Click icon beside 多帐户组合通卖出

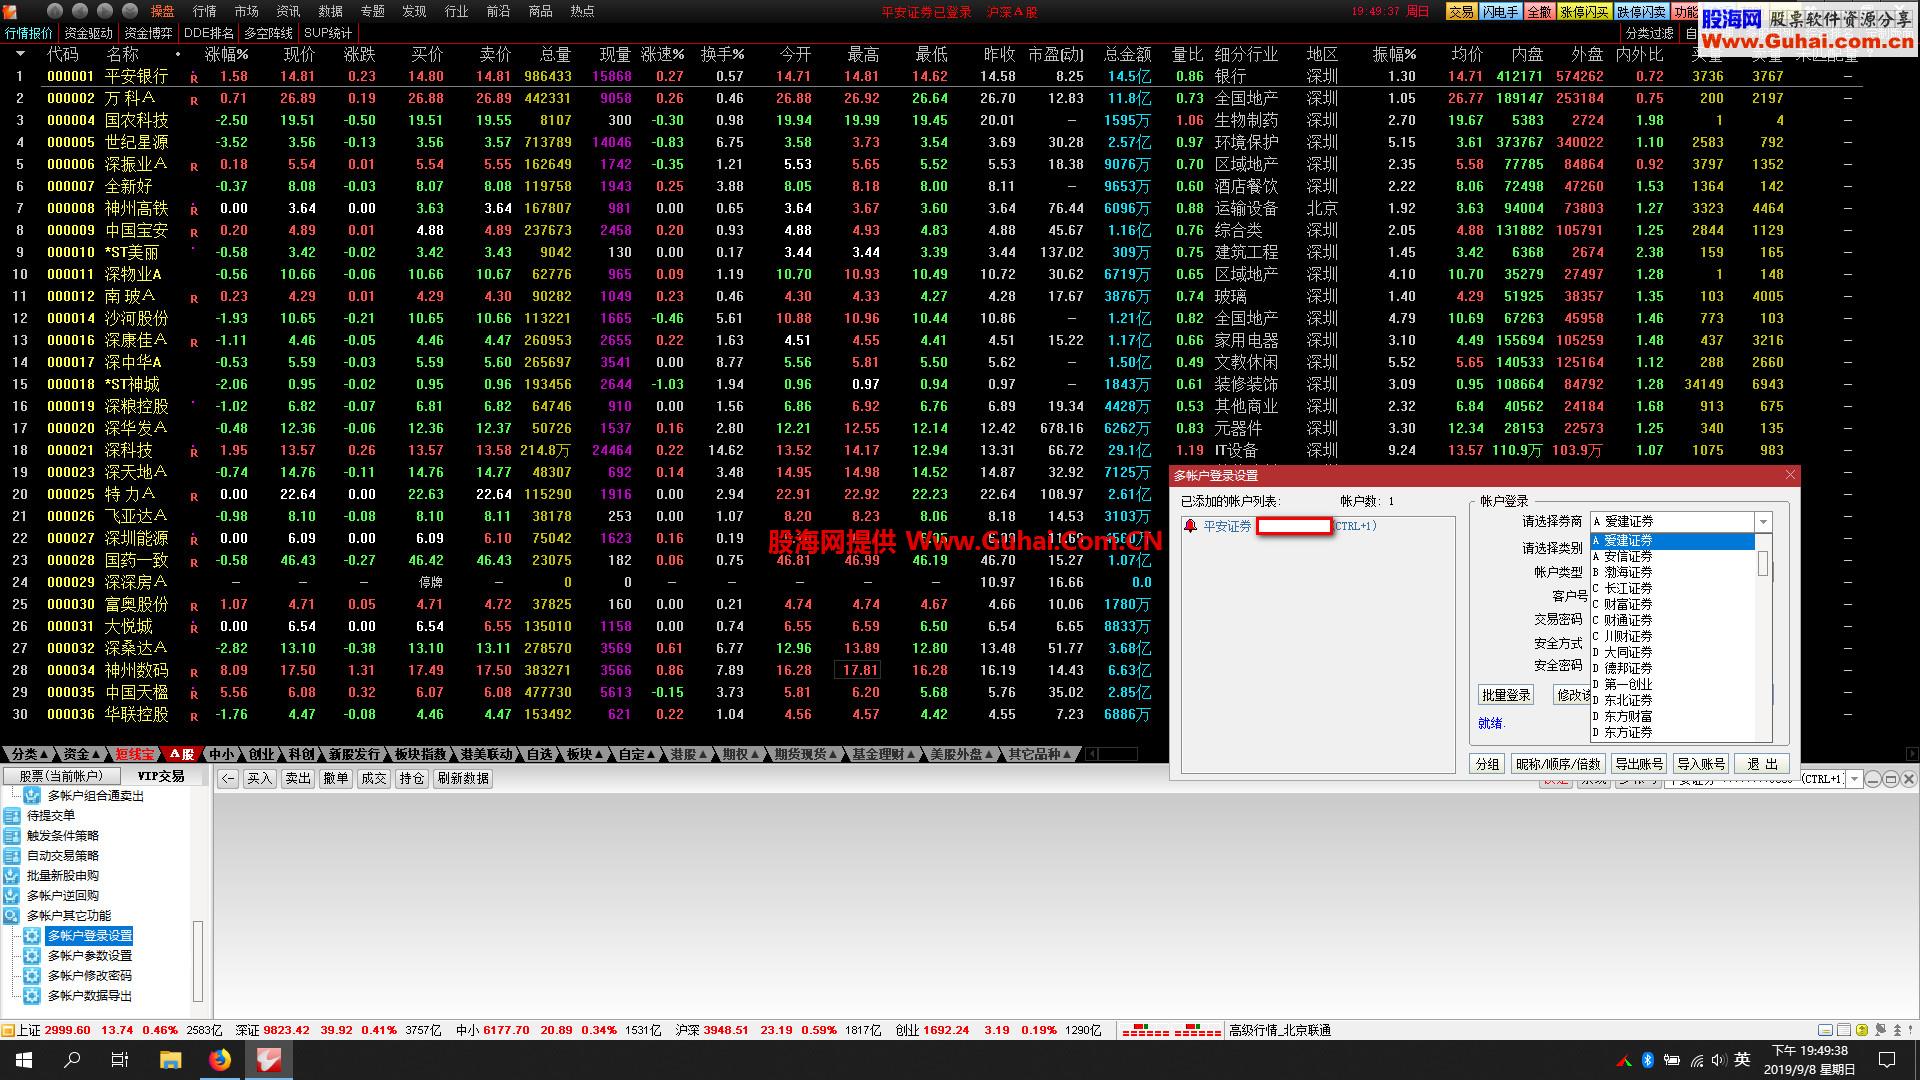pyautogui.click(x=32, y=796)
